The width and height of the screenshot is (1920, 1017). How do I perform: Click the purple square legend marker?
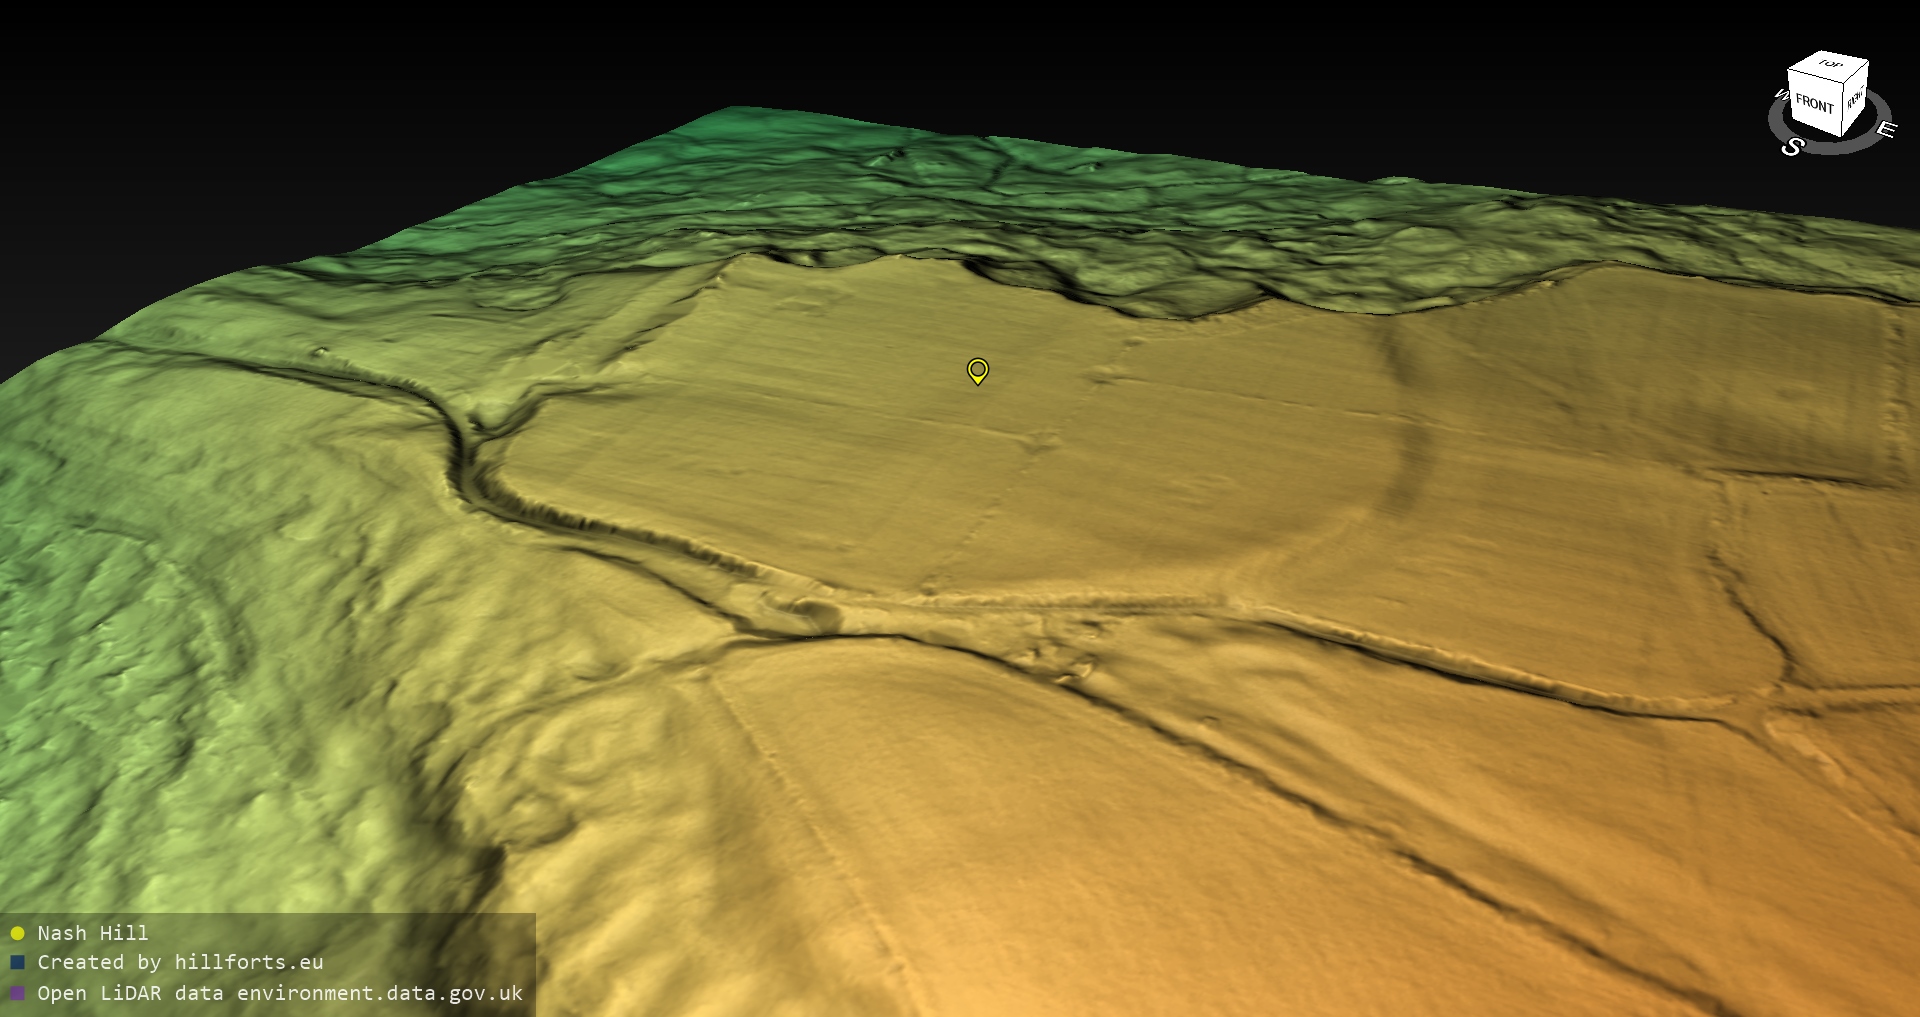point(17,993)
